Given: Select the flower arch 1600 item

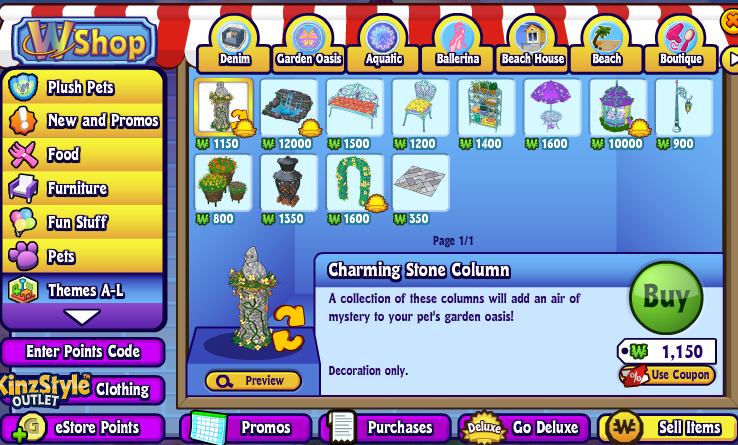Looking at the screenshot, I should point(354,183).
